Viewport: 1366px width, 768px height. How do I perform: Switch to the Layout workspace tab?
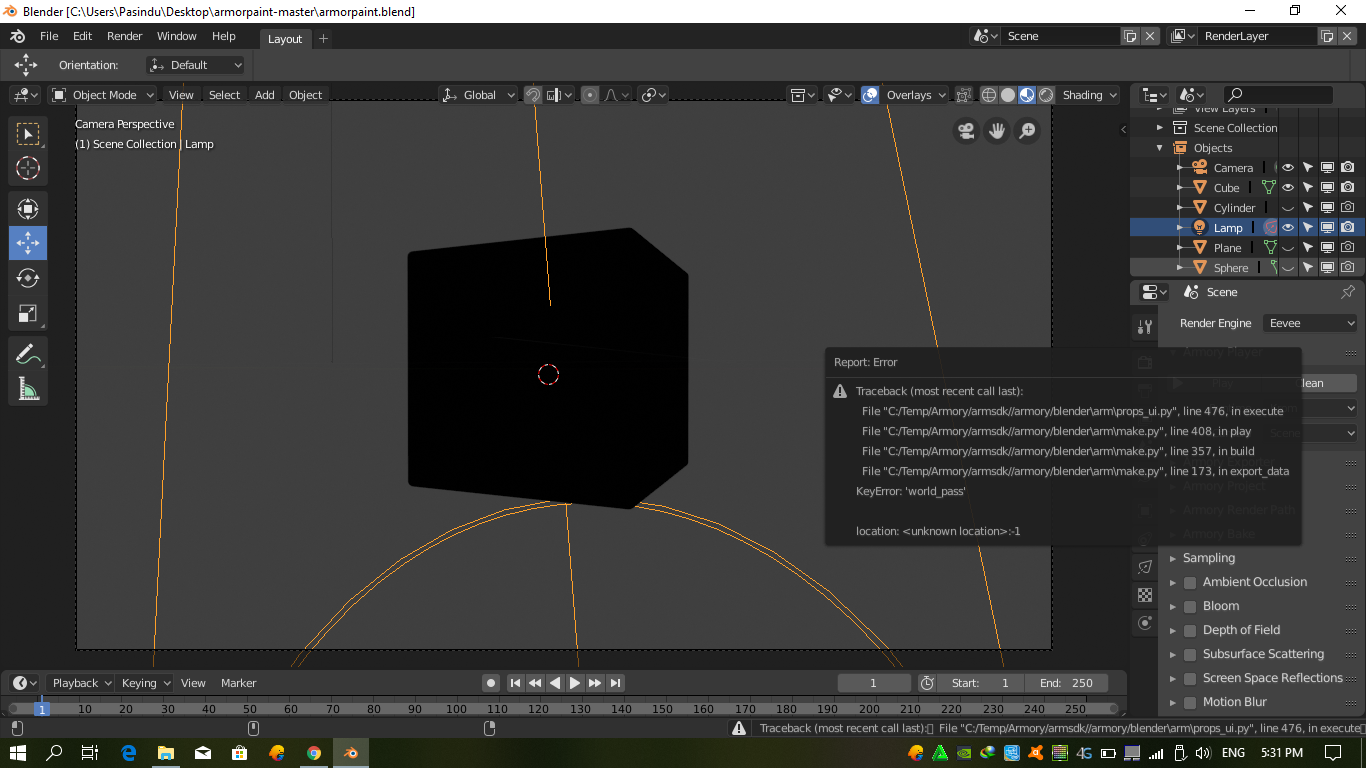click(284, 39)
